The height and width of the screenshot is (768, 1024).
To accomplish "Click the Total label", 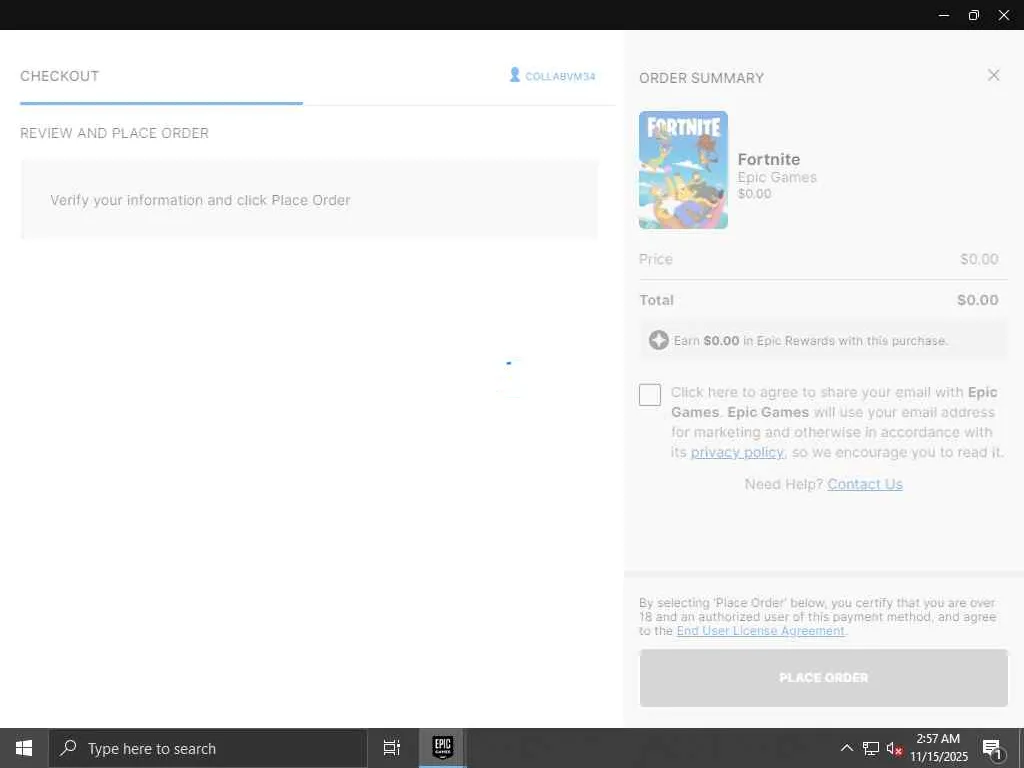I will coord(656,300).
